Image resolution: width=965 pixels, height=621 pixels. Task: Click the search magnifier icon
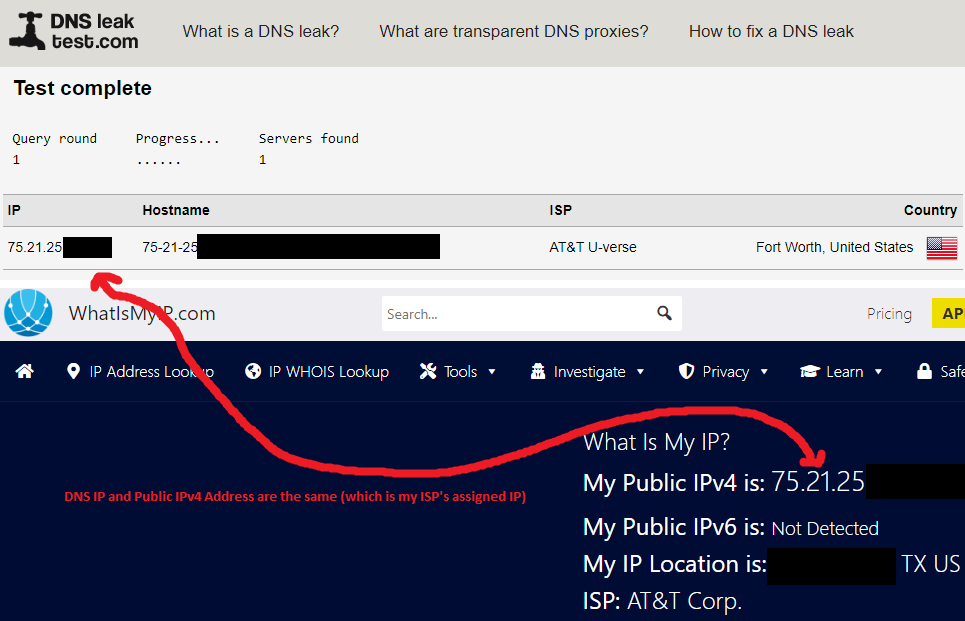point(664,313)
